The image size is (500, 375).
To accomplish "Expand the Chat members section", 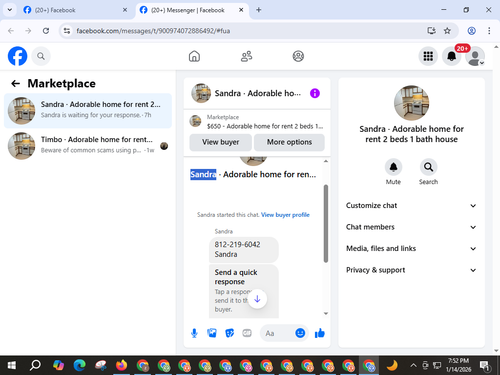I will click(x=411, y=227).
